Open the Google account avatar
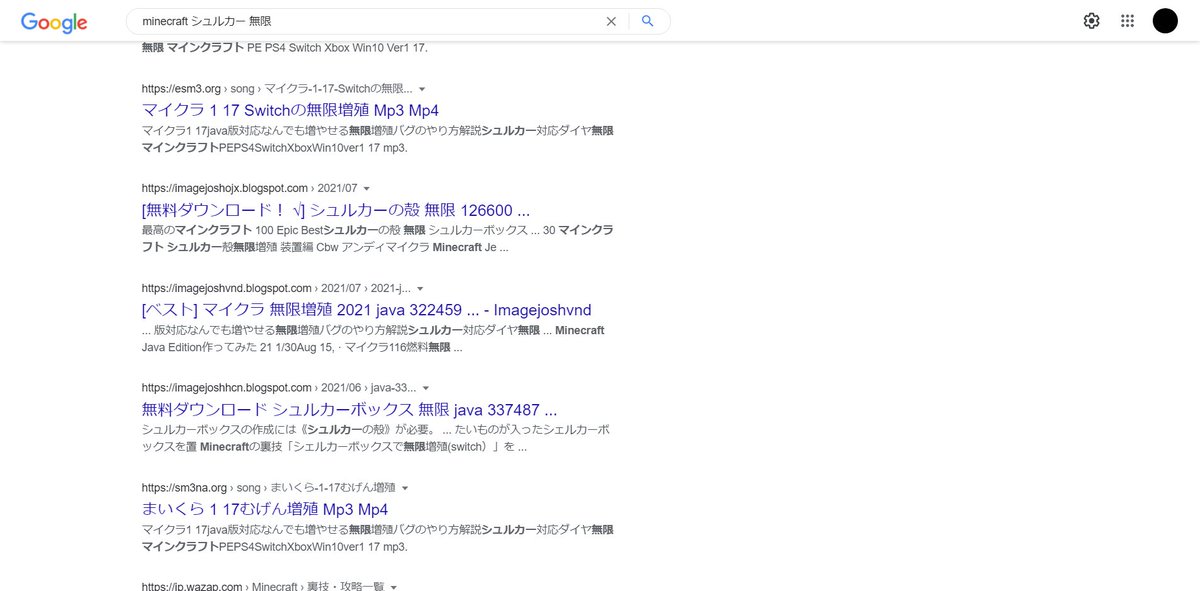This screenshot has height=591, width=1200. (1165, 21)
